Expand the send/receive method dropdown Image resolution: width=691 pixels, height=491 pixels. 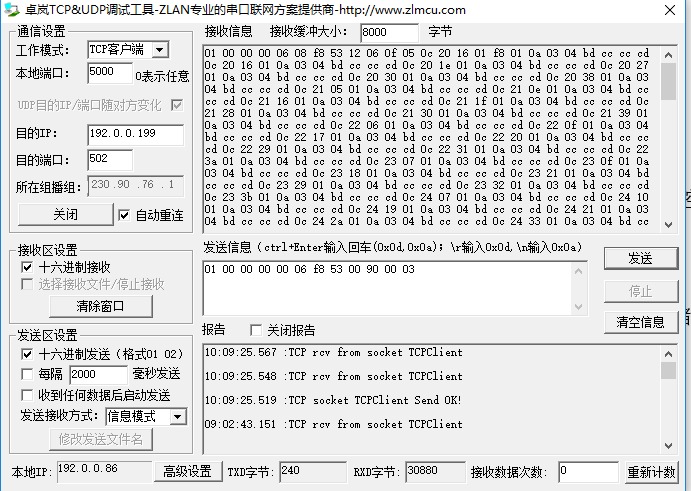click(x=177, y=416)
